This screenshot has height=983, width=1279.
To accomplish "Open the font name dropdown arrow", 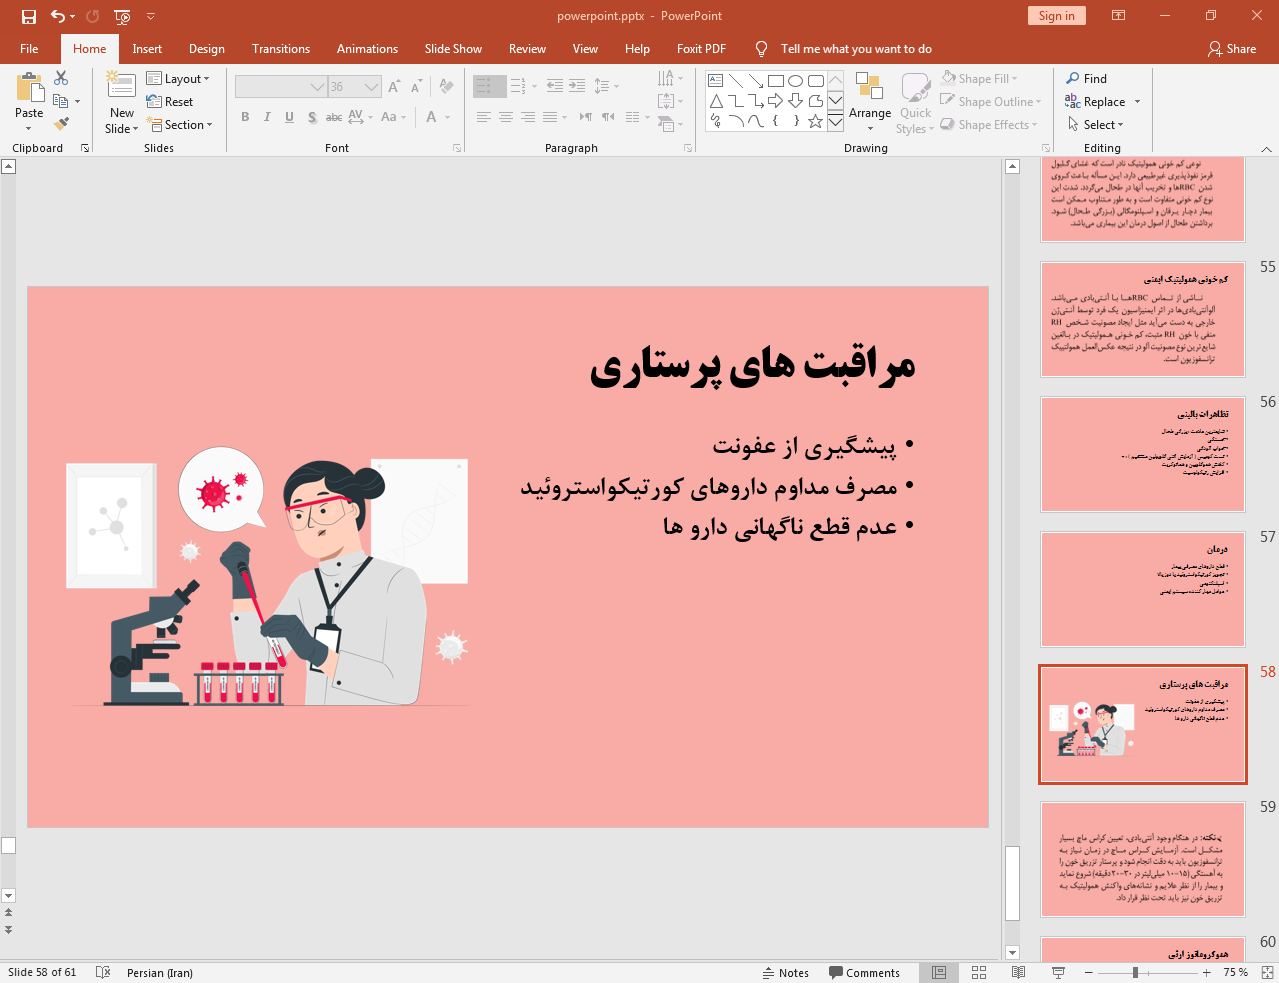I will pos(317,87).
